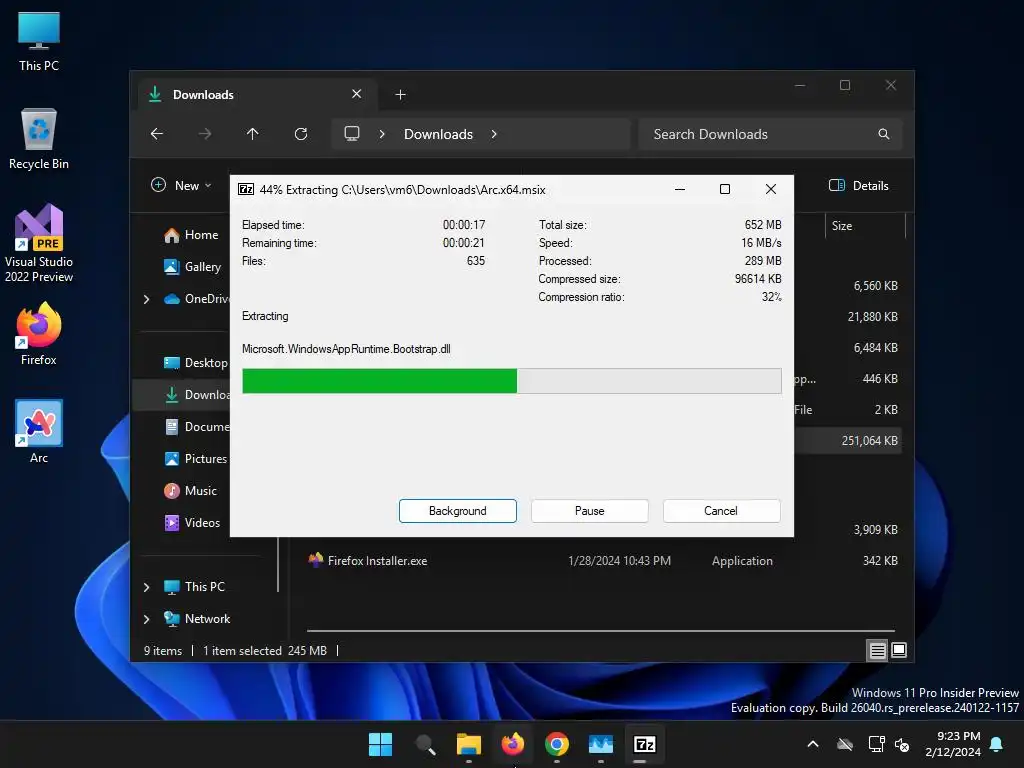The image size is (1024, 768).
Task: Pause the 7-Zip extraction
Action: pos(590,511)
